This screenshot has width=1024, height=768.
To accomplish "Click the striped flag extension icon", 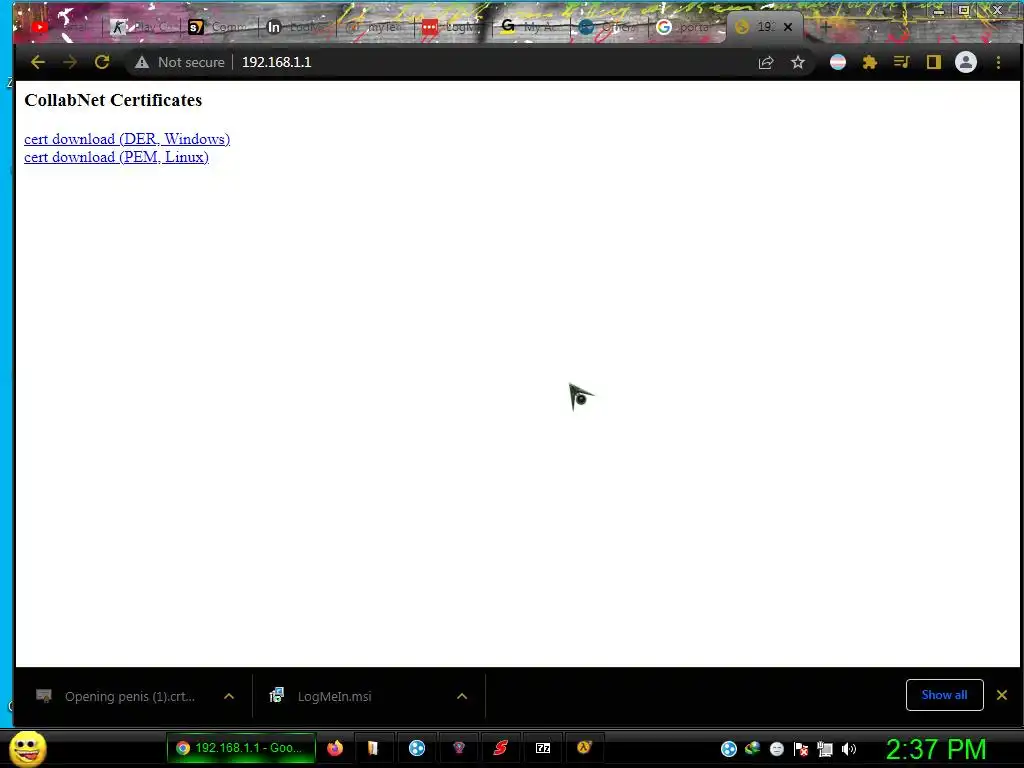I will (x=838, y=62).
